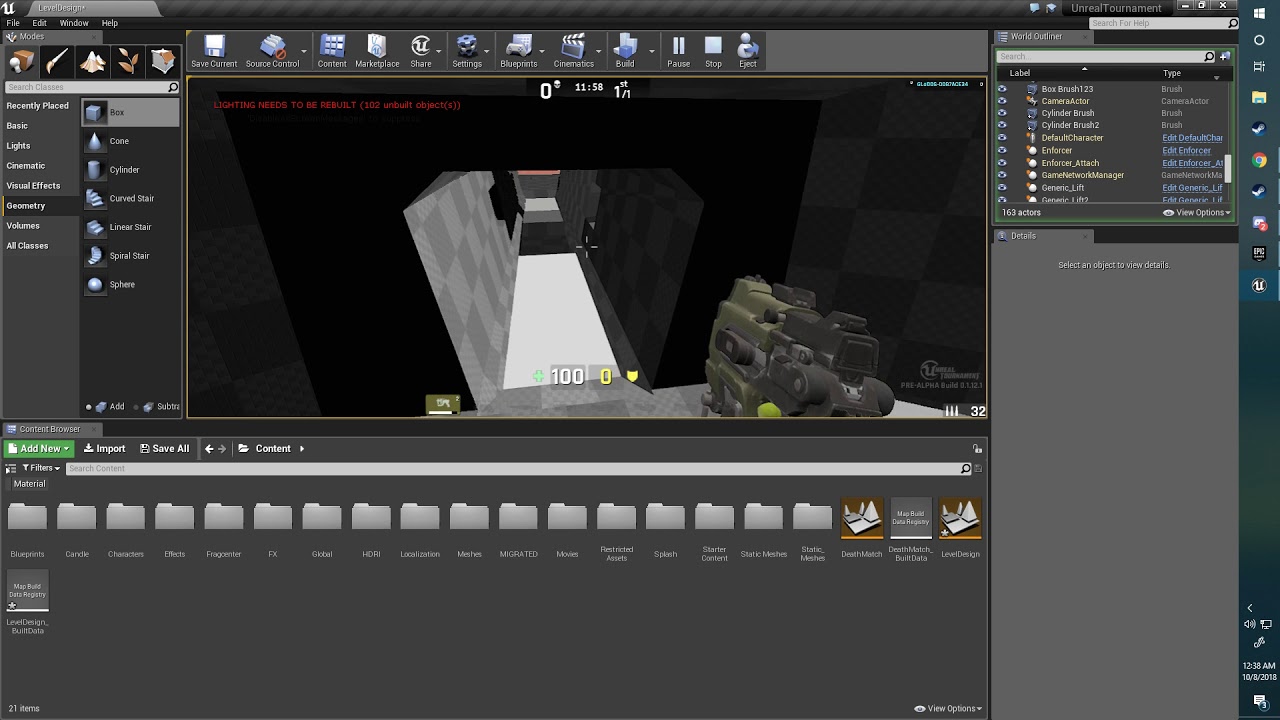
Task: Open File Explorer from the taskbar
Action: pyautogui.click(x=1259, y=100)
